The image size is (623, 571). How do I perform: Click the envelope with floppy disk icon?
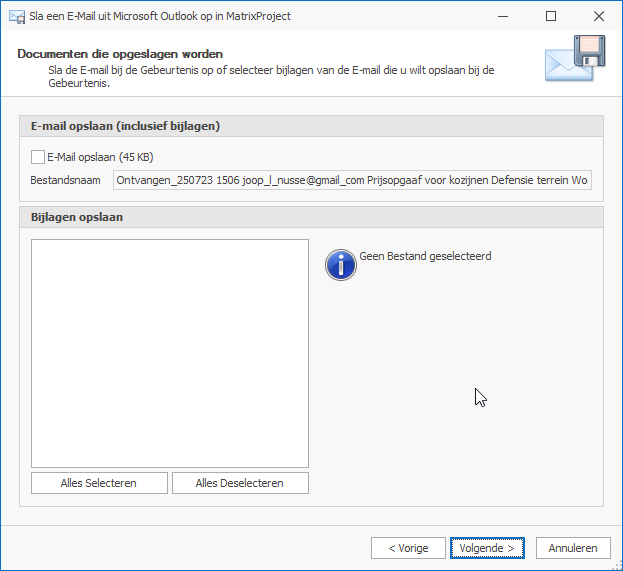[575, 58]
